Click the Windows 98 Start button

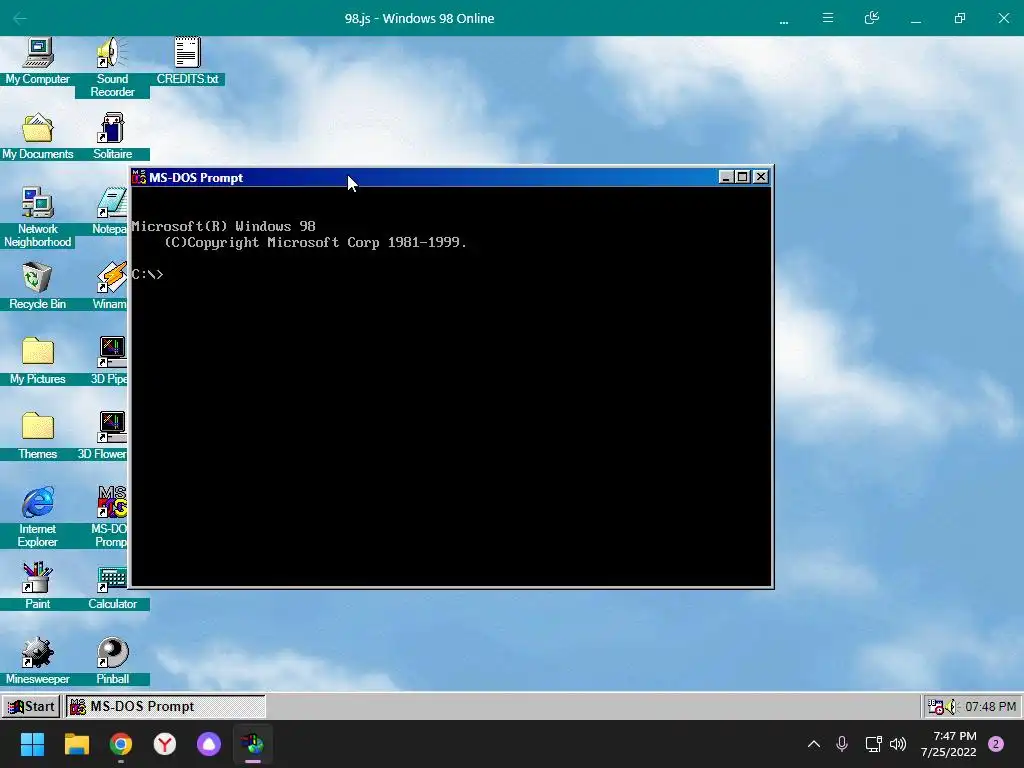[x=31, y=706]
